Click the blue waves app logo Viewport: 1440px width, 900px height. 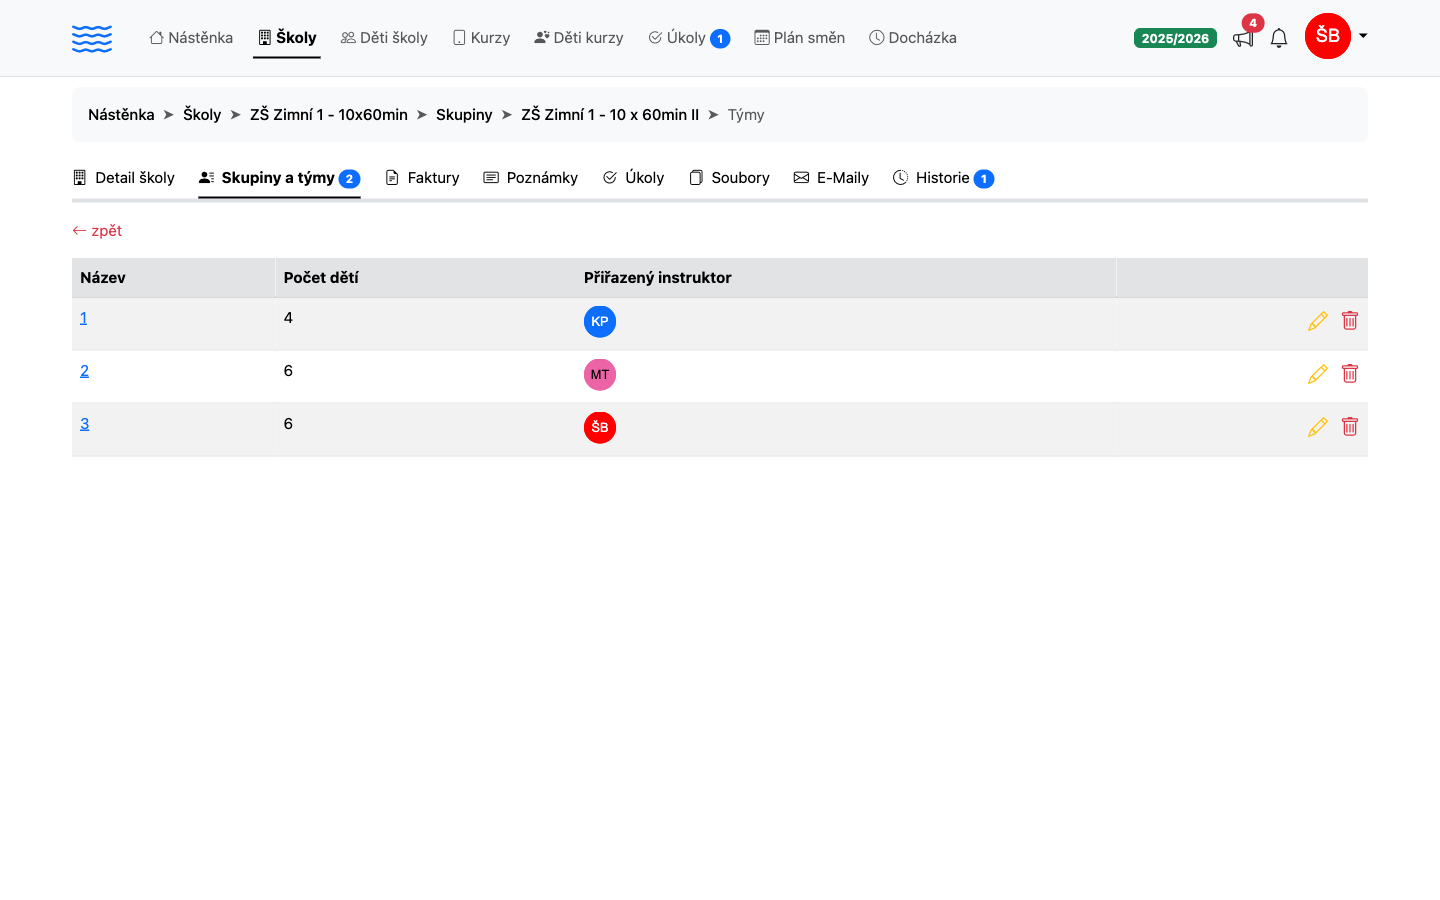(x=92, y=38)
